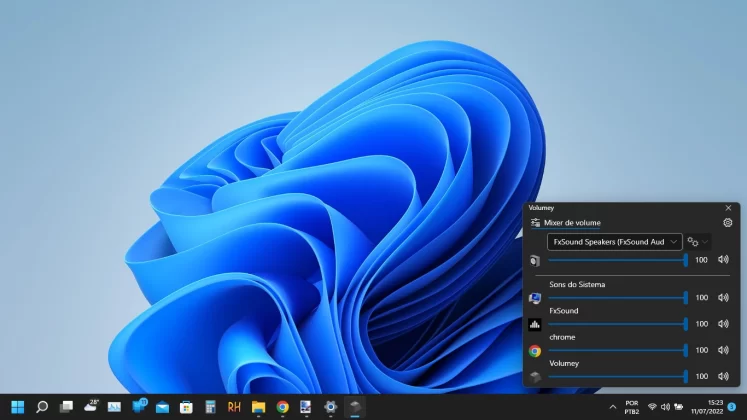Click chrome volume value 100

(x=701, y=350)
